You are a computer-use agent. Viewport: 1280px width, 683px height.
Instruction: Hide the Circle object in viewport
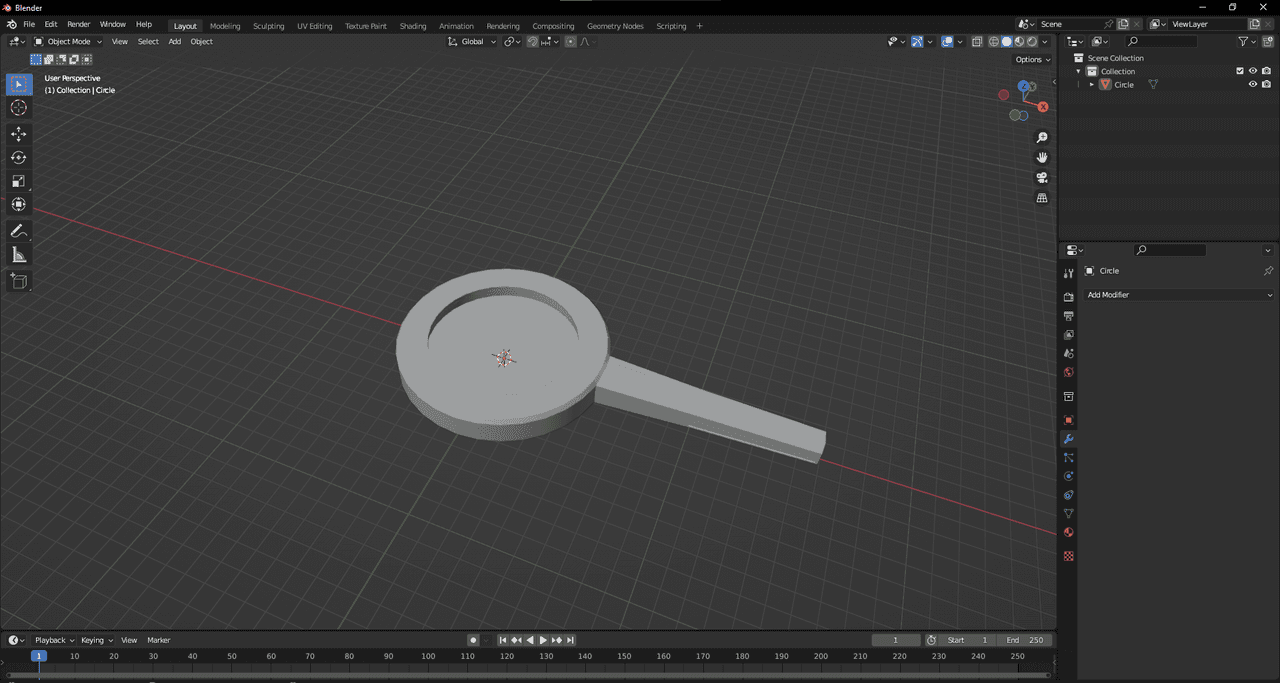pos(1252,85)
